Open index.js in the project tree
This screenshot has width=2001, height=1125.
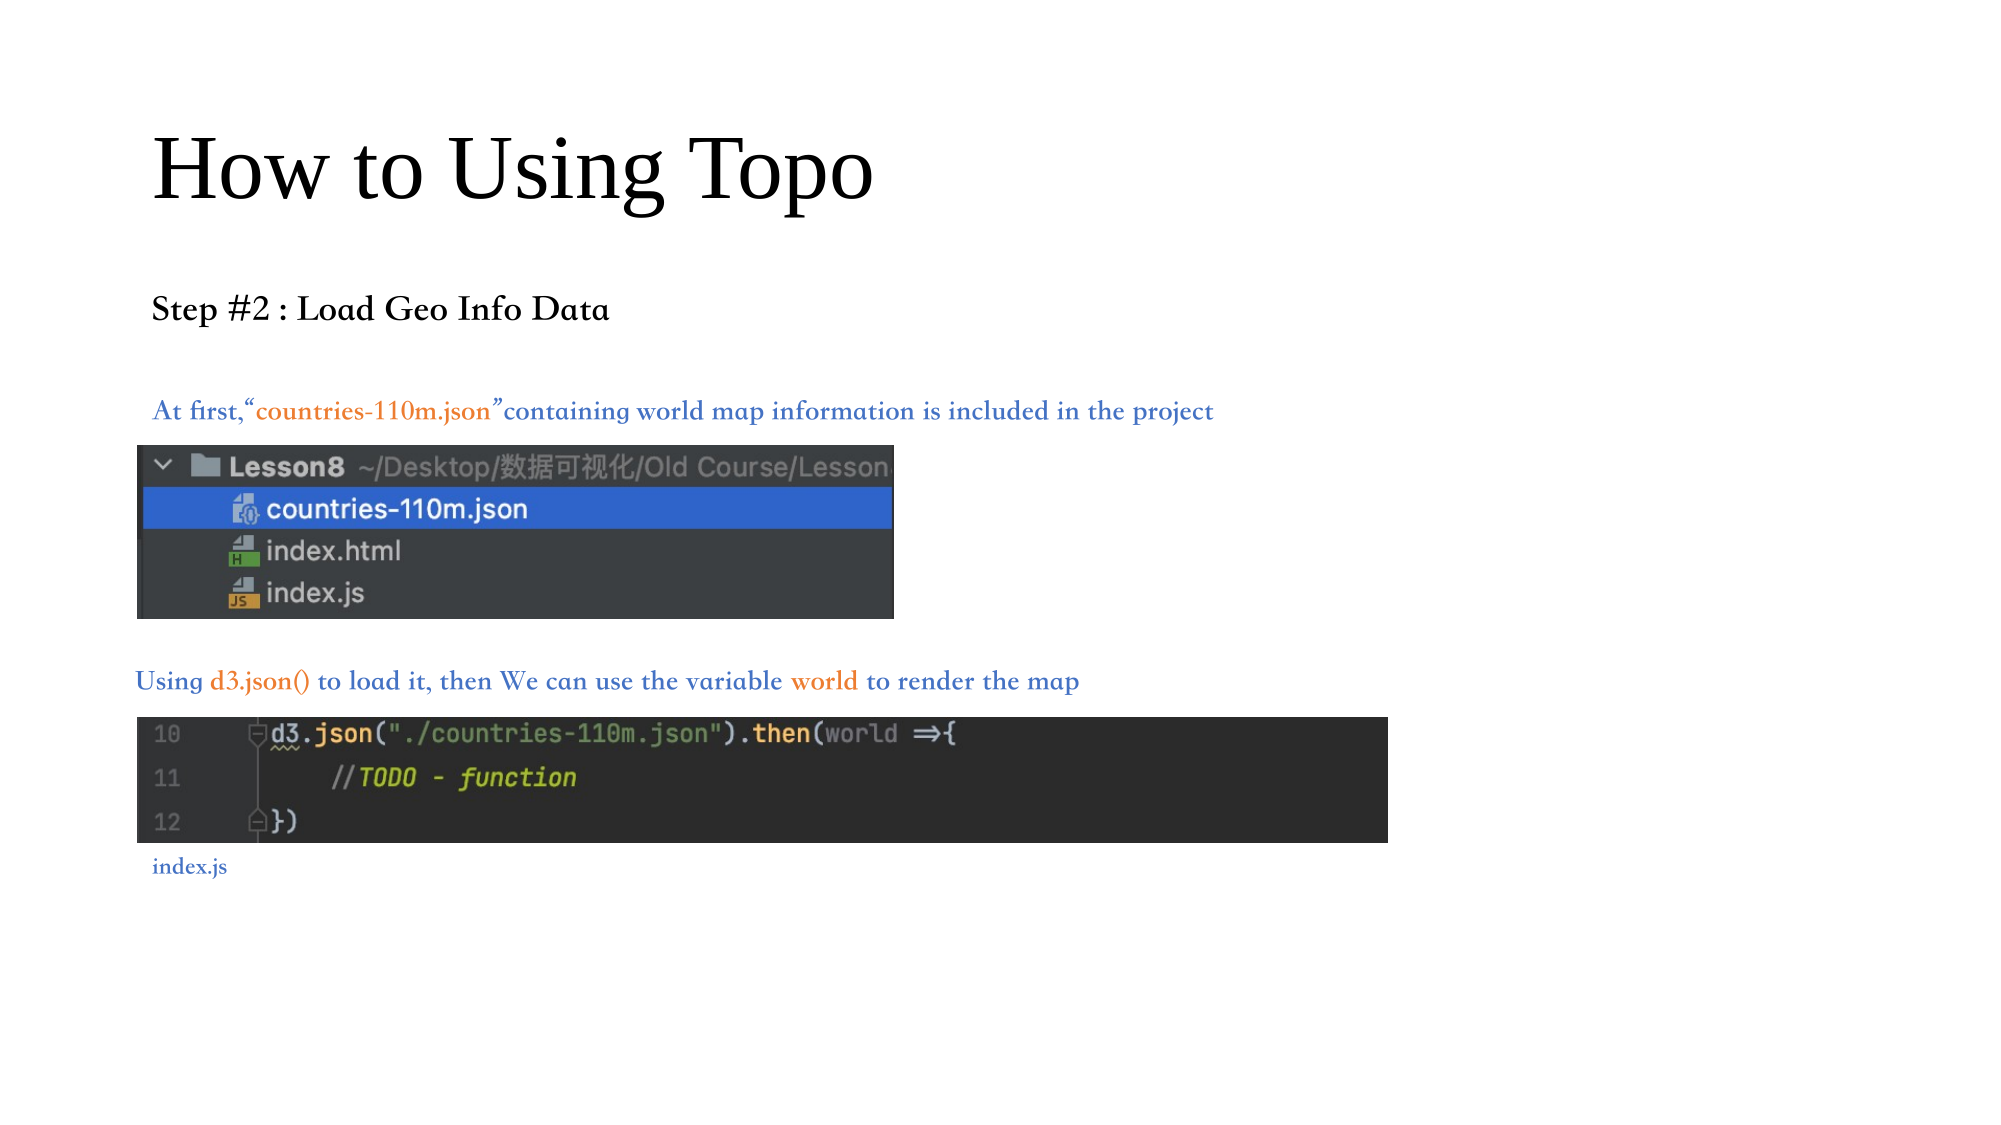[315, 593]
